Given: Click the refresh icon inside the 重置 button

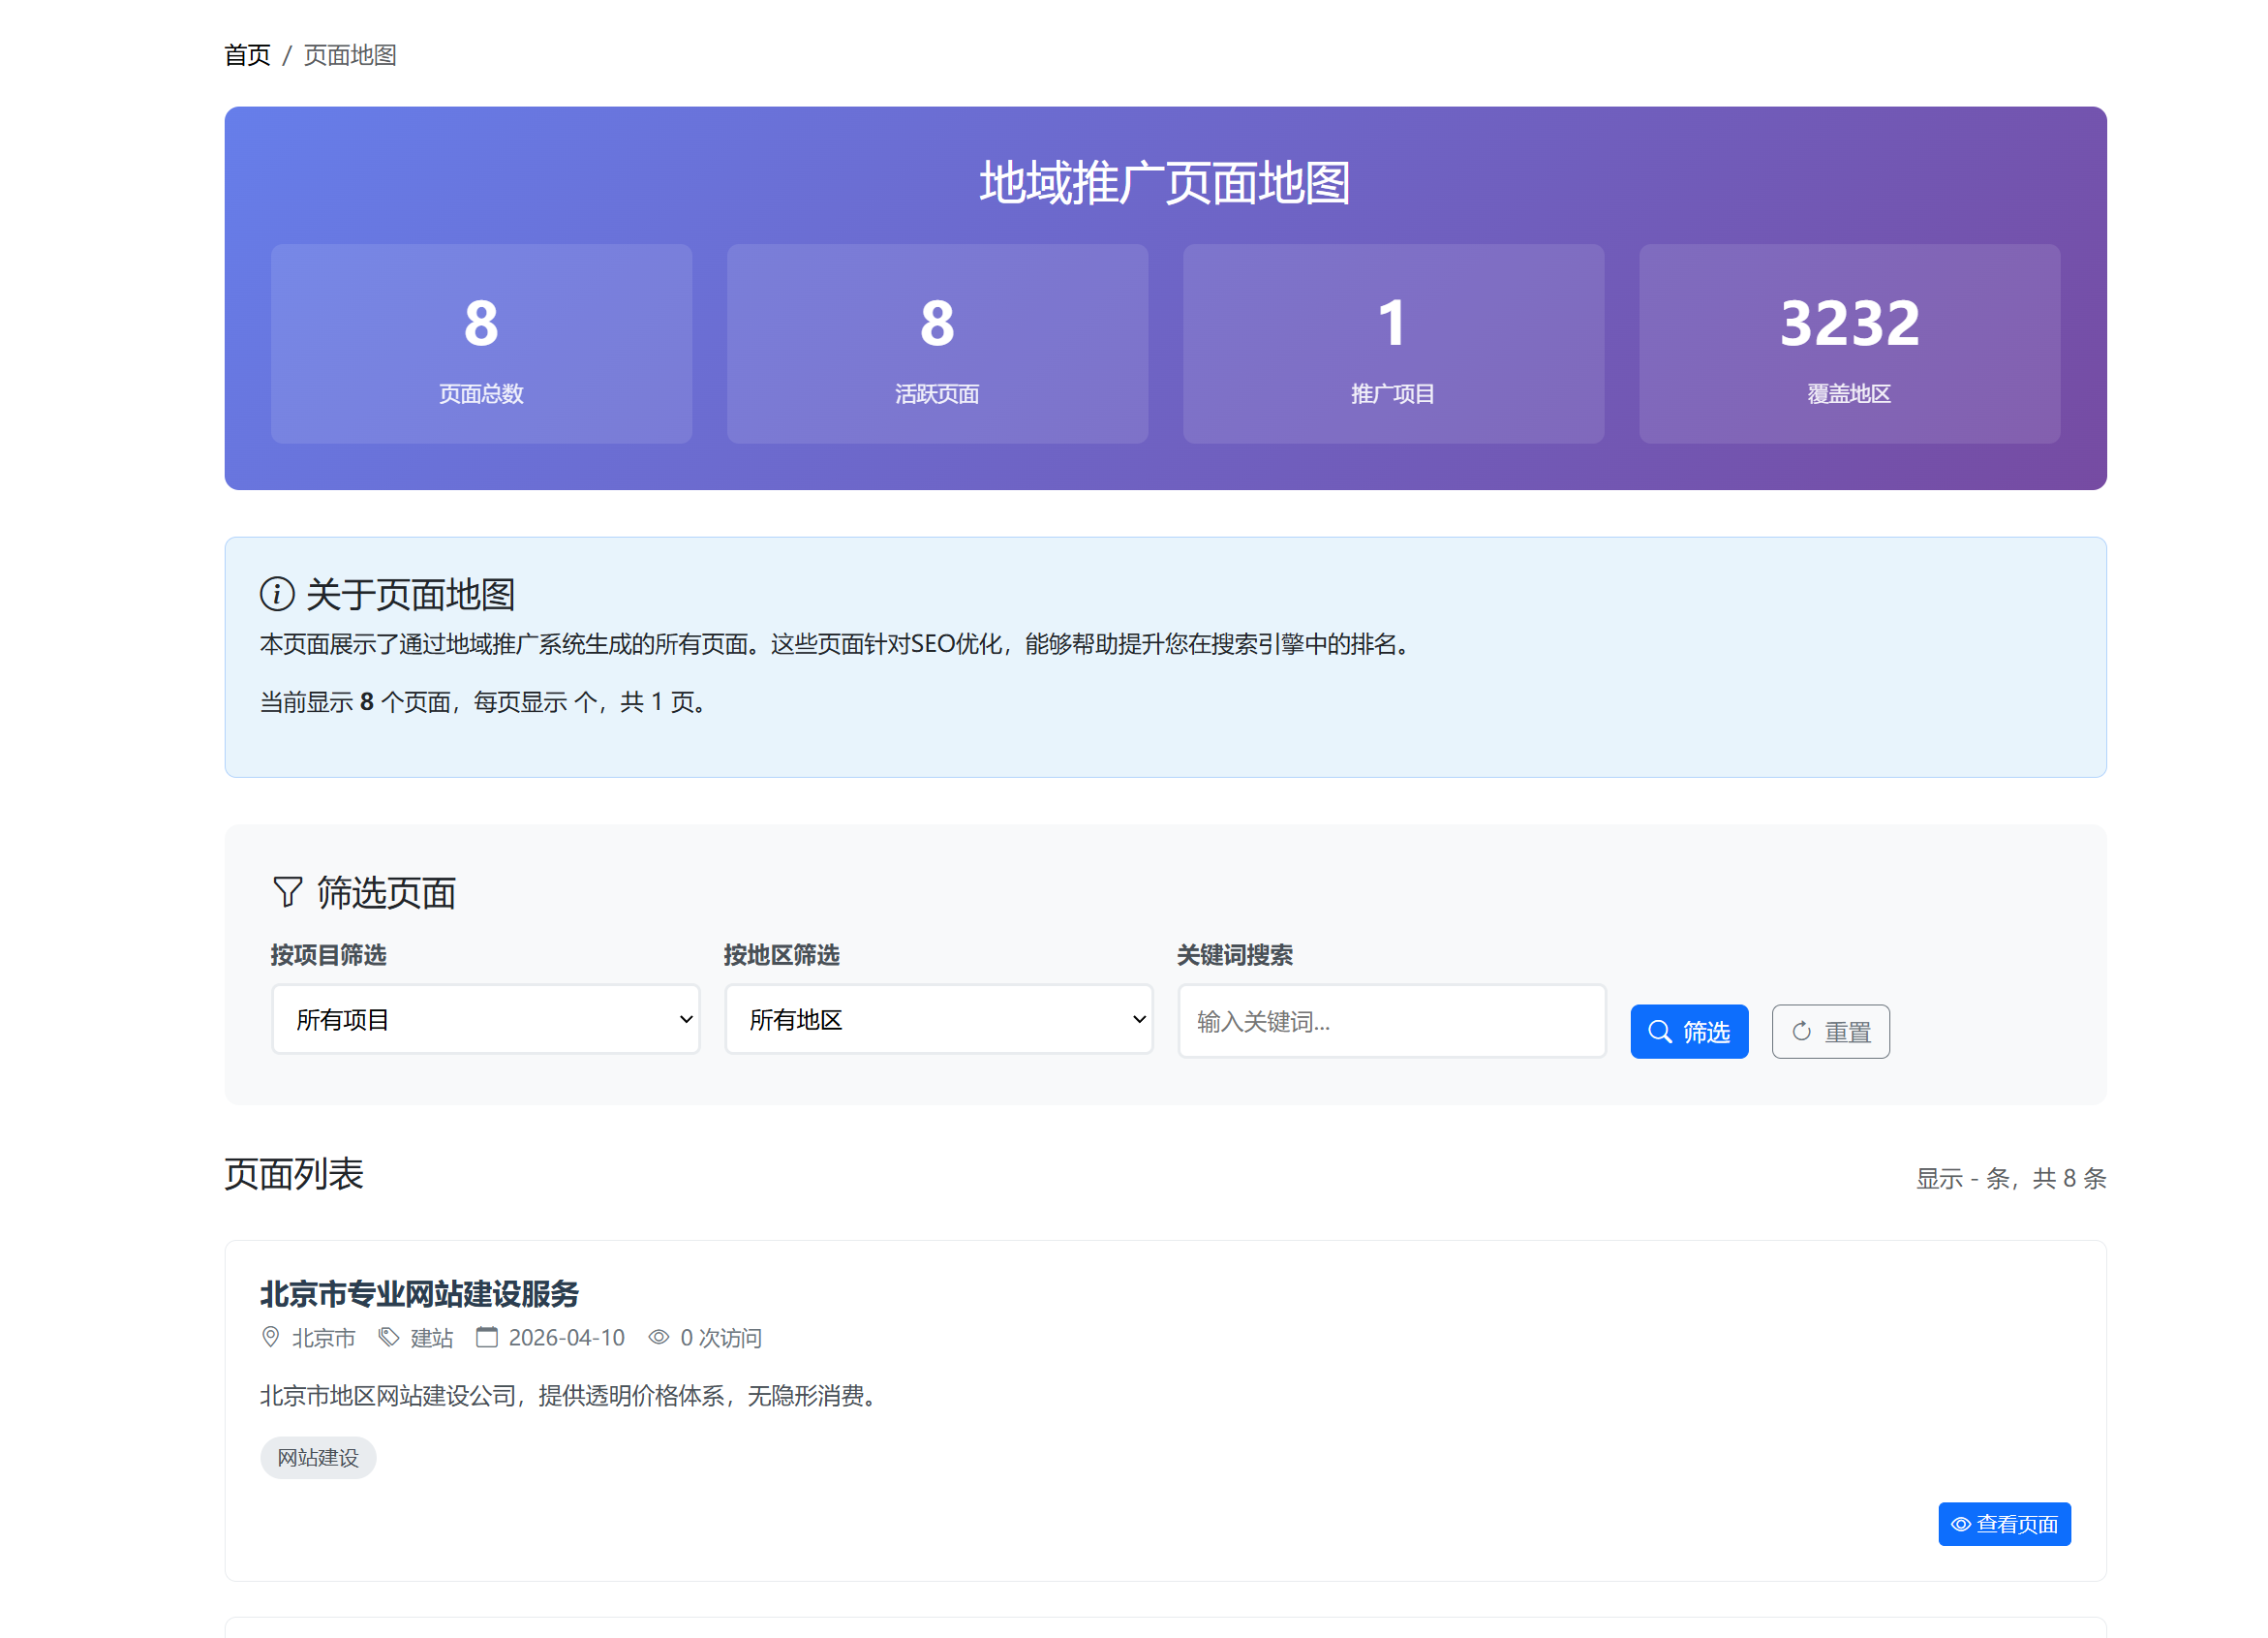Looking at the screenshot, I should [1801, 1031].
